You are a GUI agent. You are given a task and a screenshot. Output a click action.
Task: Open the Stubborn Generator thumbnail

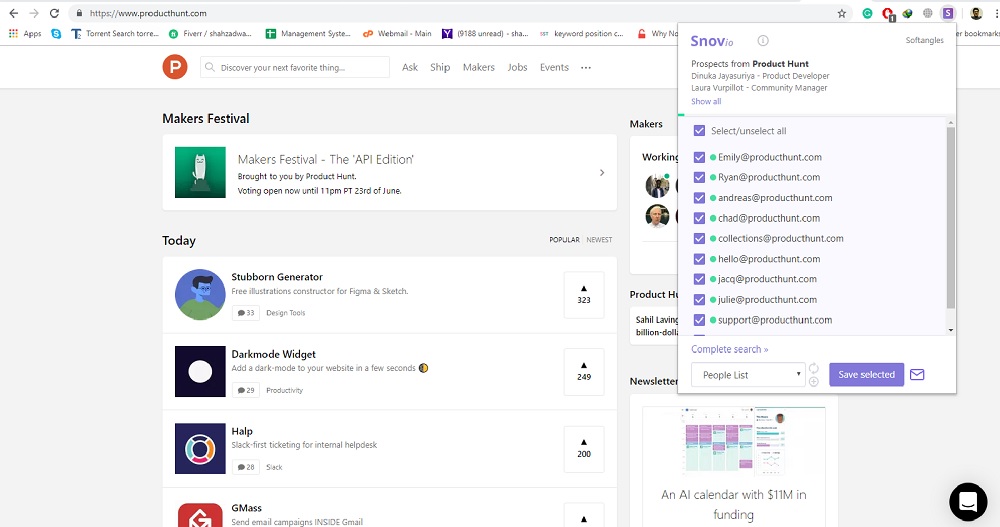tap(200, 294)
